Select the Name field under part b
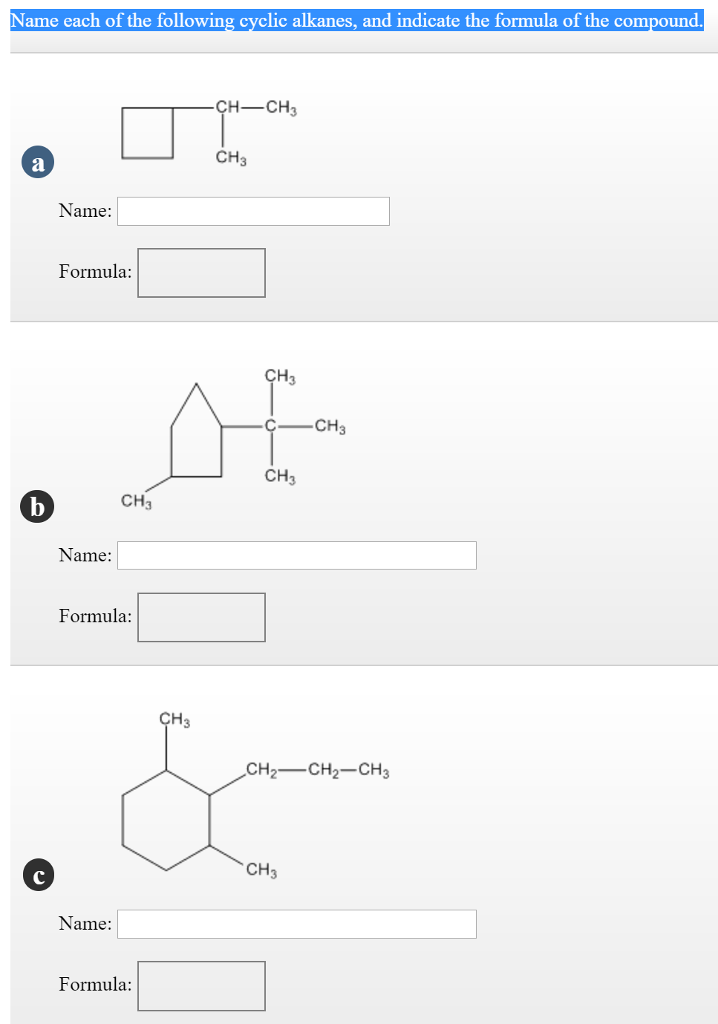 point(296,555)
